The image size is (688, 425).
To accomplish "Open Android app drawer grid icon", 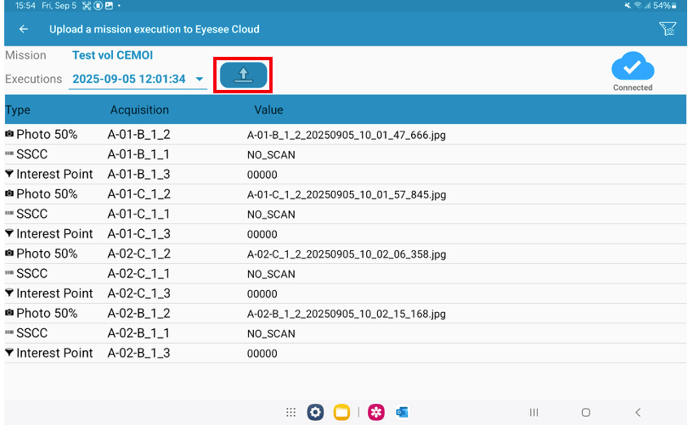I will pyautogui.click(x=291, y=412).
